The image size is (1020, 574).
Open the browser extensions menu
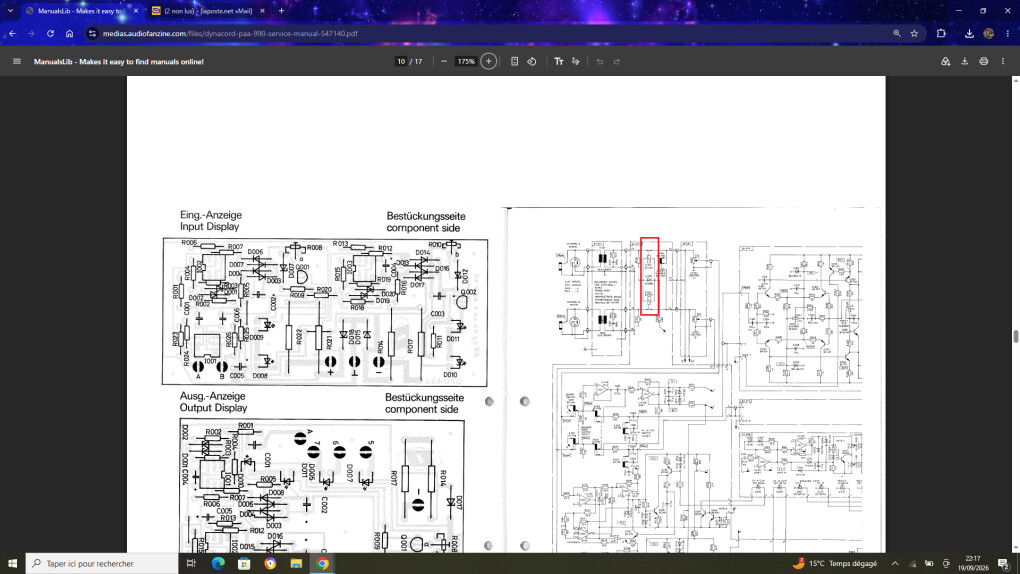(x=941, y=33)
